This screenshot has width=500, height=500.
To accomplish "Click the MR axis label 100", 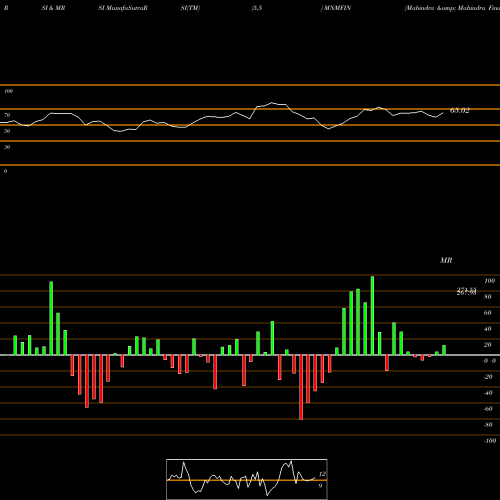I will (490, 281).
